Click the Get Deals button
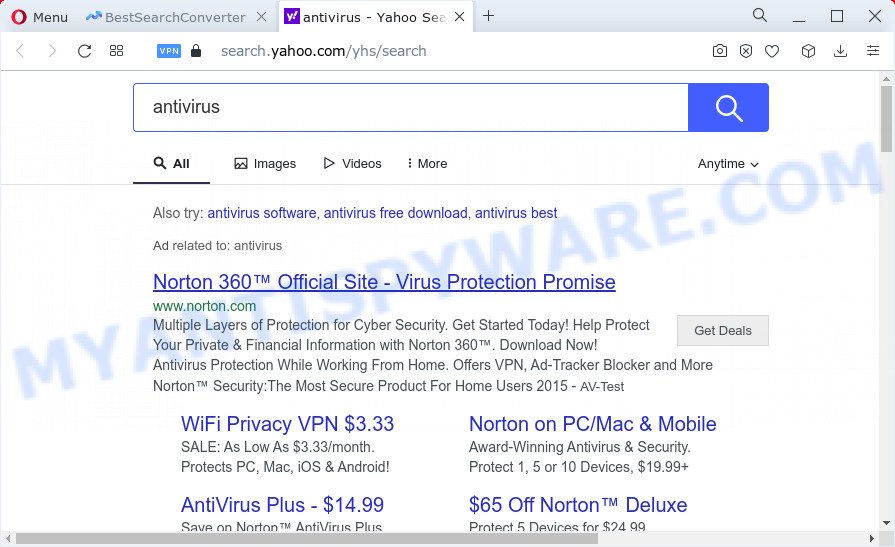This screenshot has height=547, width=895. tap(723, 331)
